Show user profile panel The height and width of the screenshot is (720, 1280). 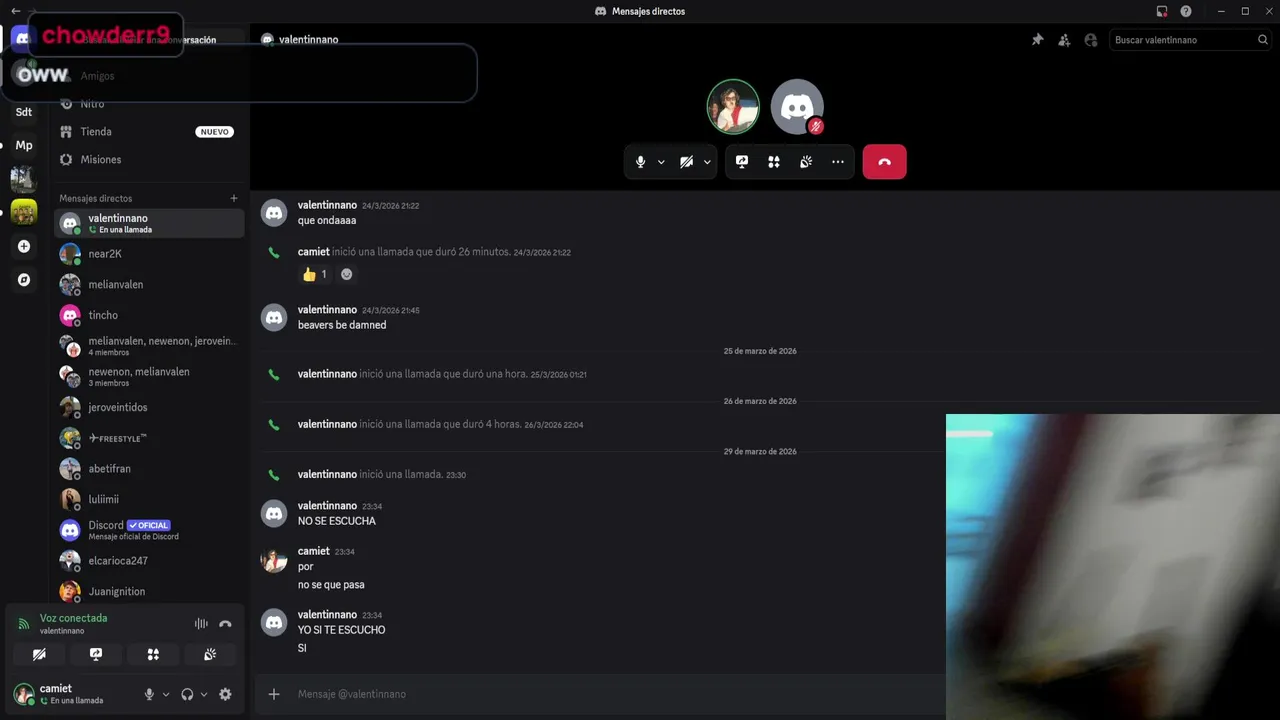1091,40
